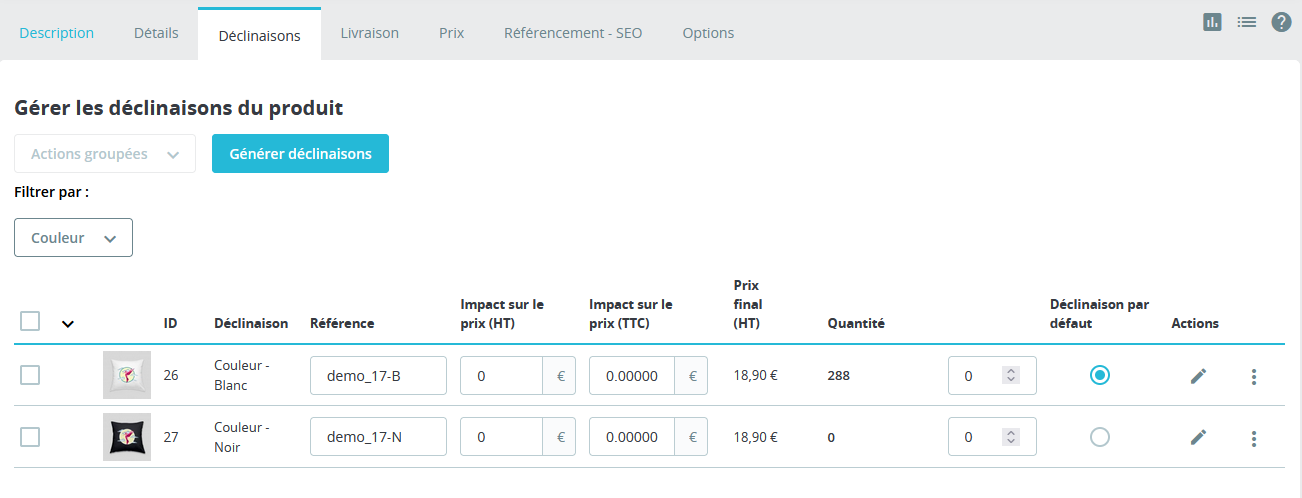Switch to the Livraison tab
Image resolution: width=1302 pixels, height=498 pixels.
tap(369, 33)
